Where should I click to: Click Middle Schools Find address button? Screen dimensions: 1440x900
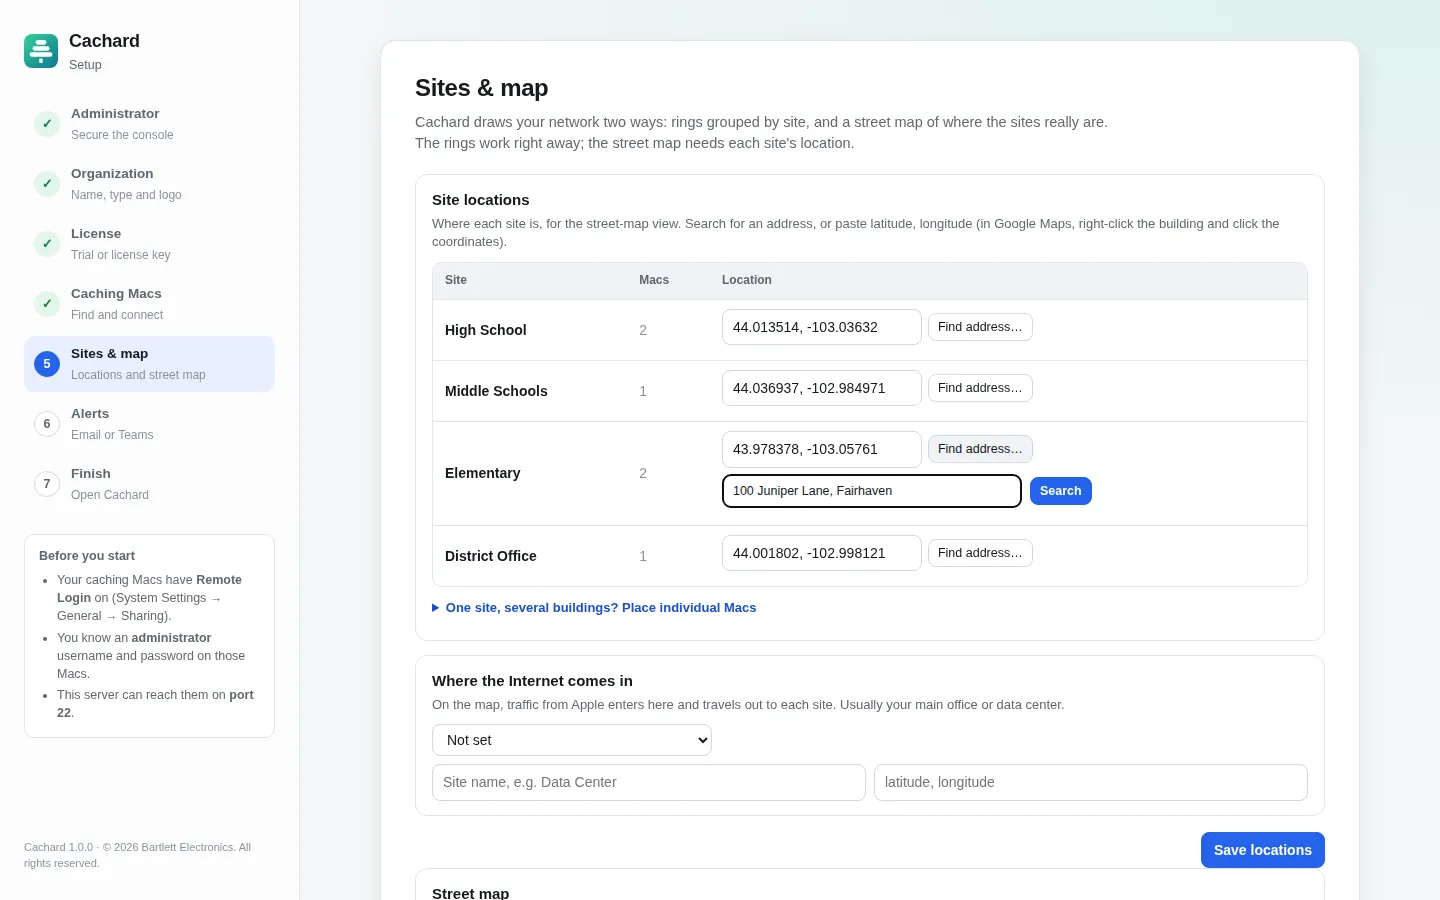click(x=980, y=388)
